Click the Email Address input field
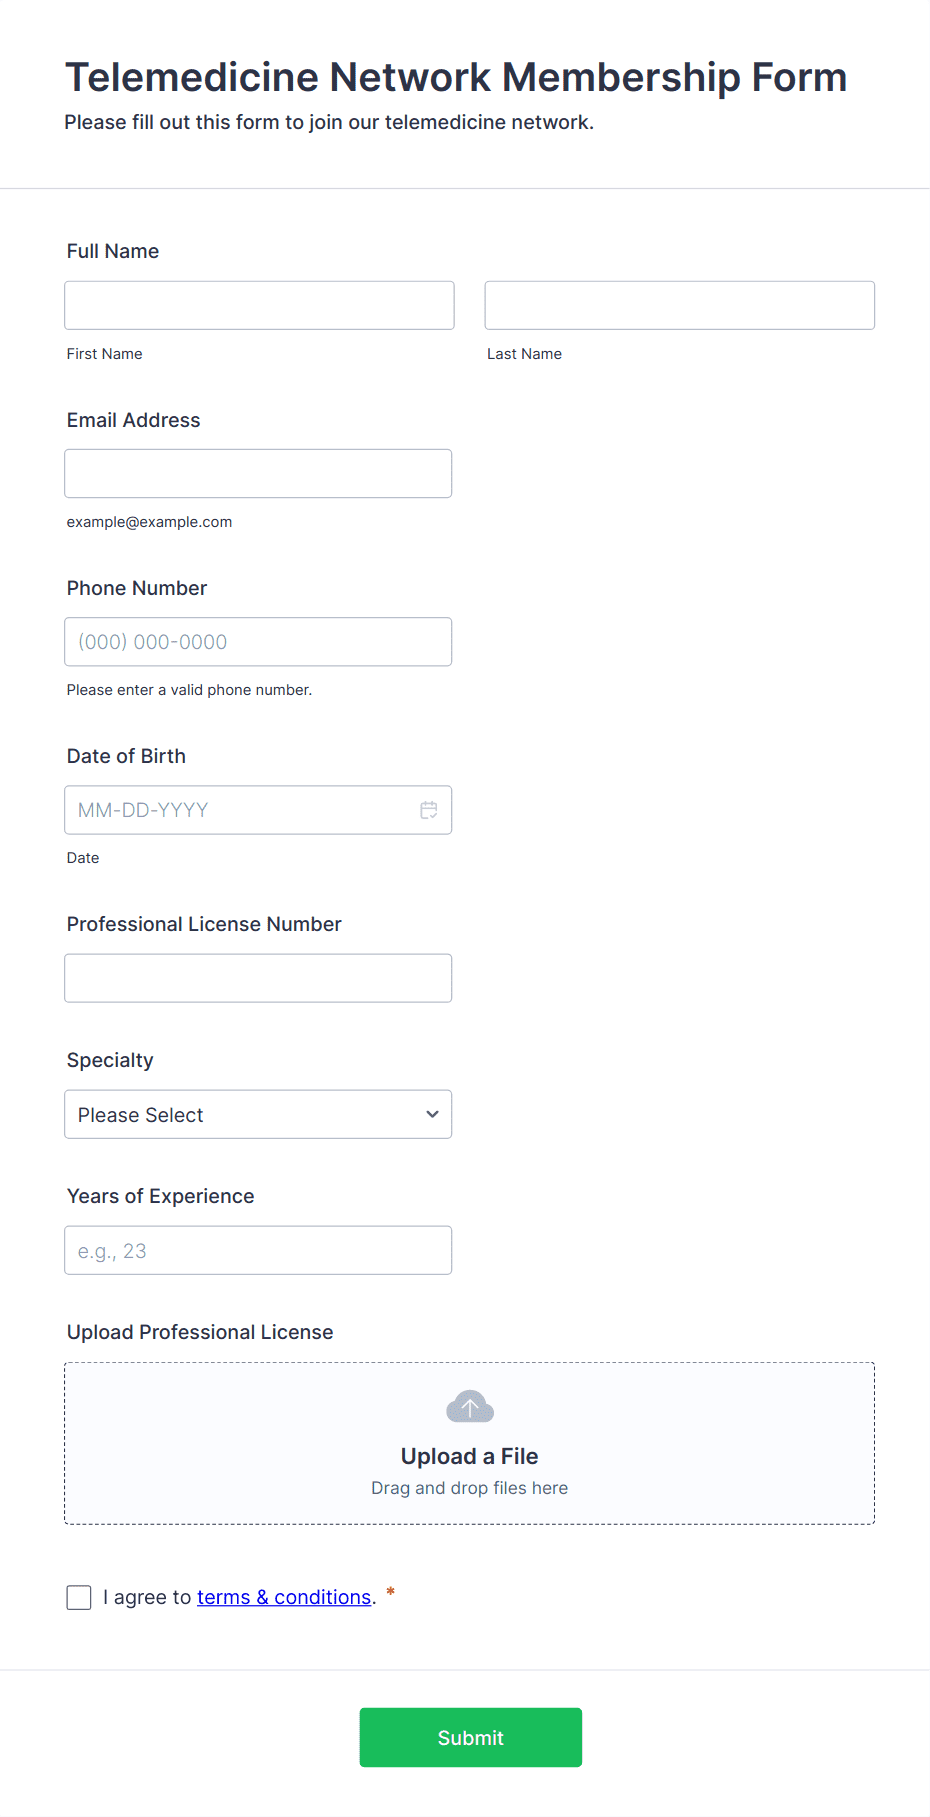 click(258, 473)
